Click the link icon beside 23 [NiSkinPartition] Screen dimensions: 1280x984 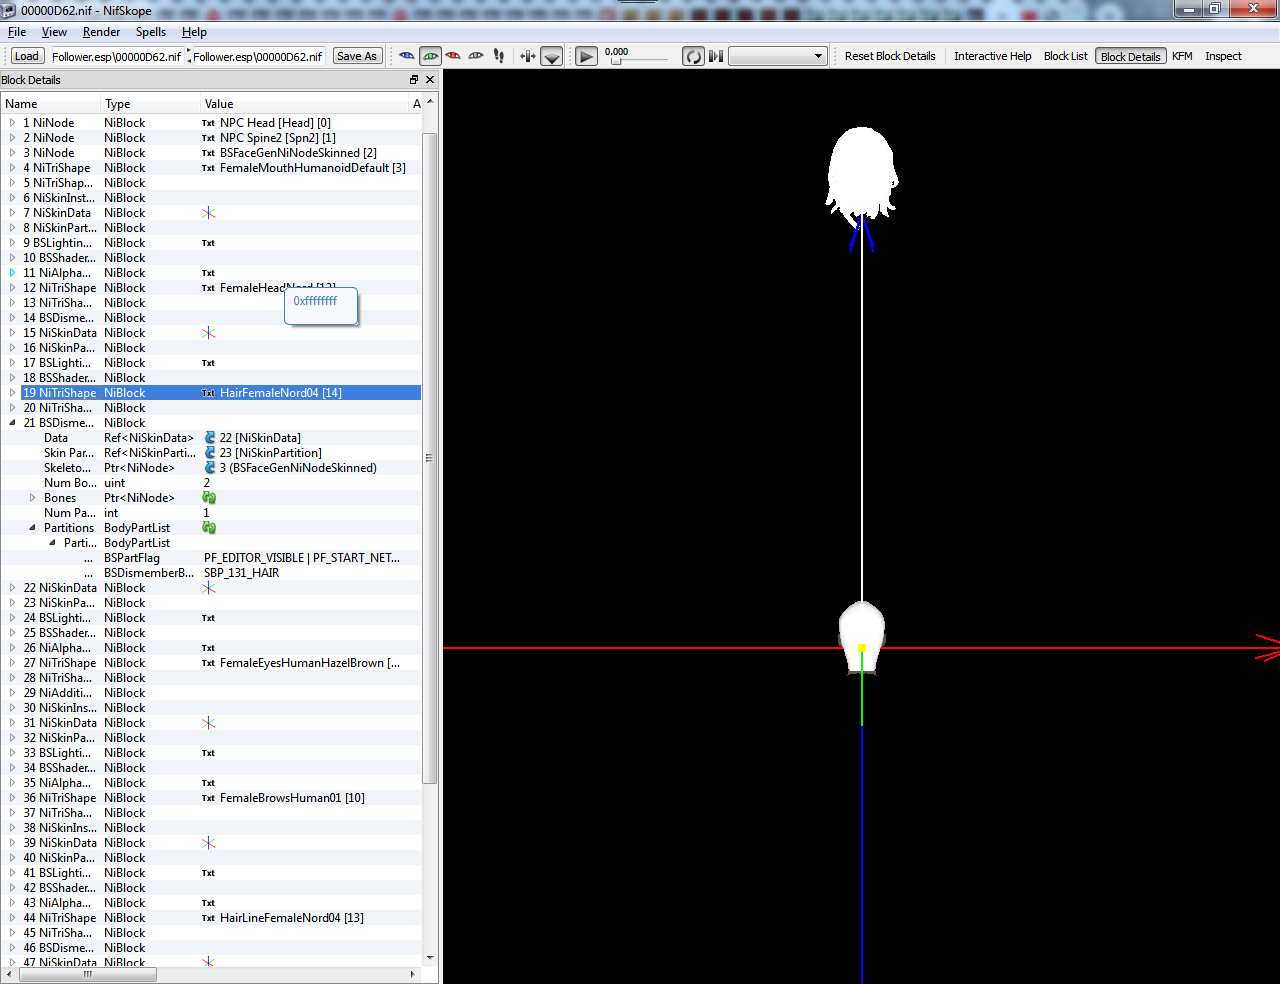click(210, 453)
